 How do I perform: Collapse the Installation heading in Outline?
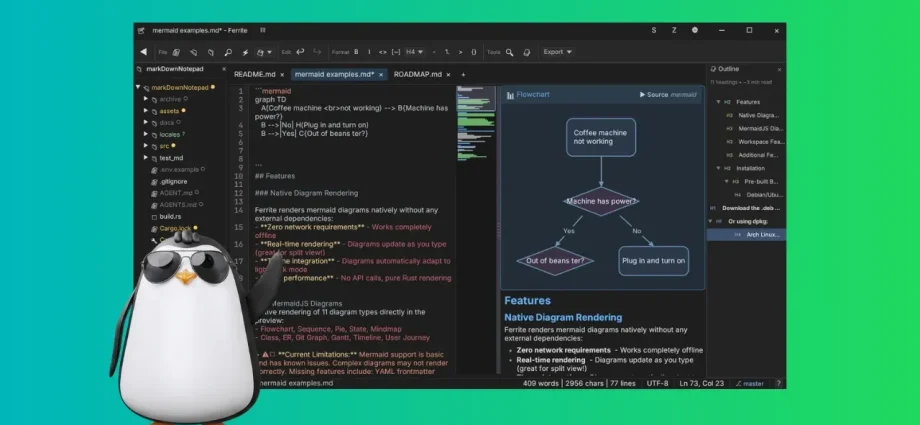[x=718, y=168]
